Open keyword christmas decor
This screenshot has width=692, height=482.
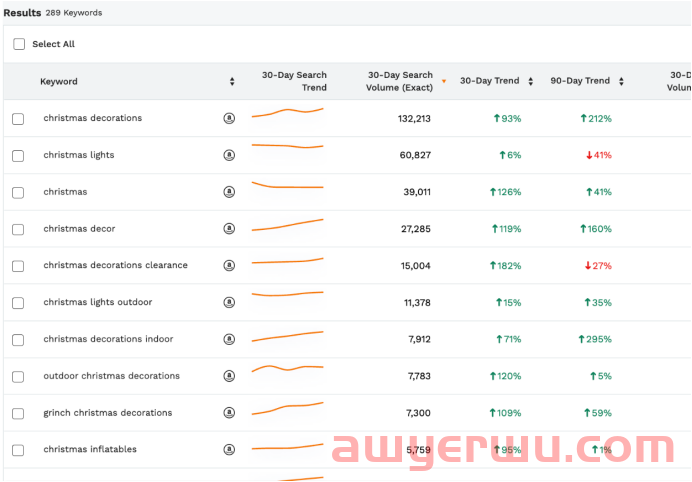pyautogui.click(x=79, y=229)
